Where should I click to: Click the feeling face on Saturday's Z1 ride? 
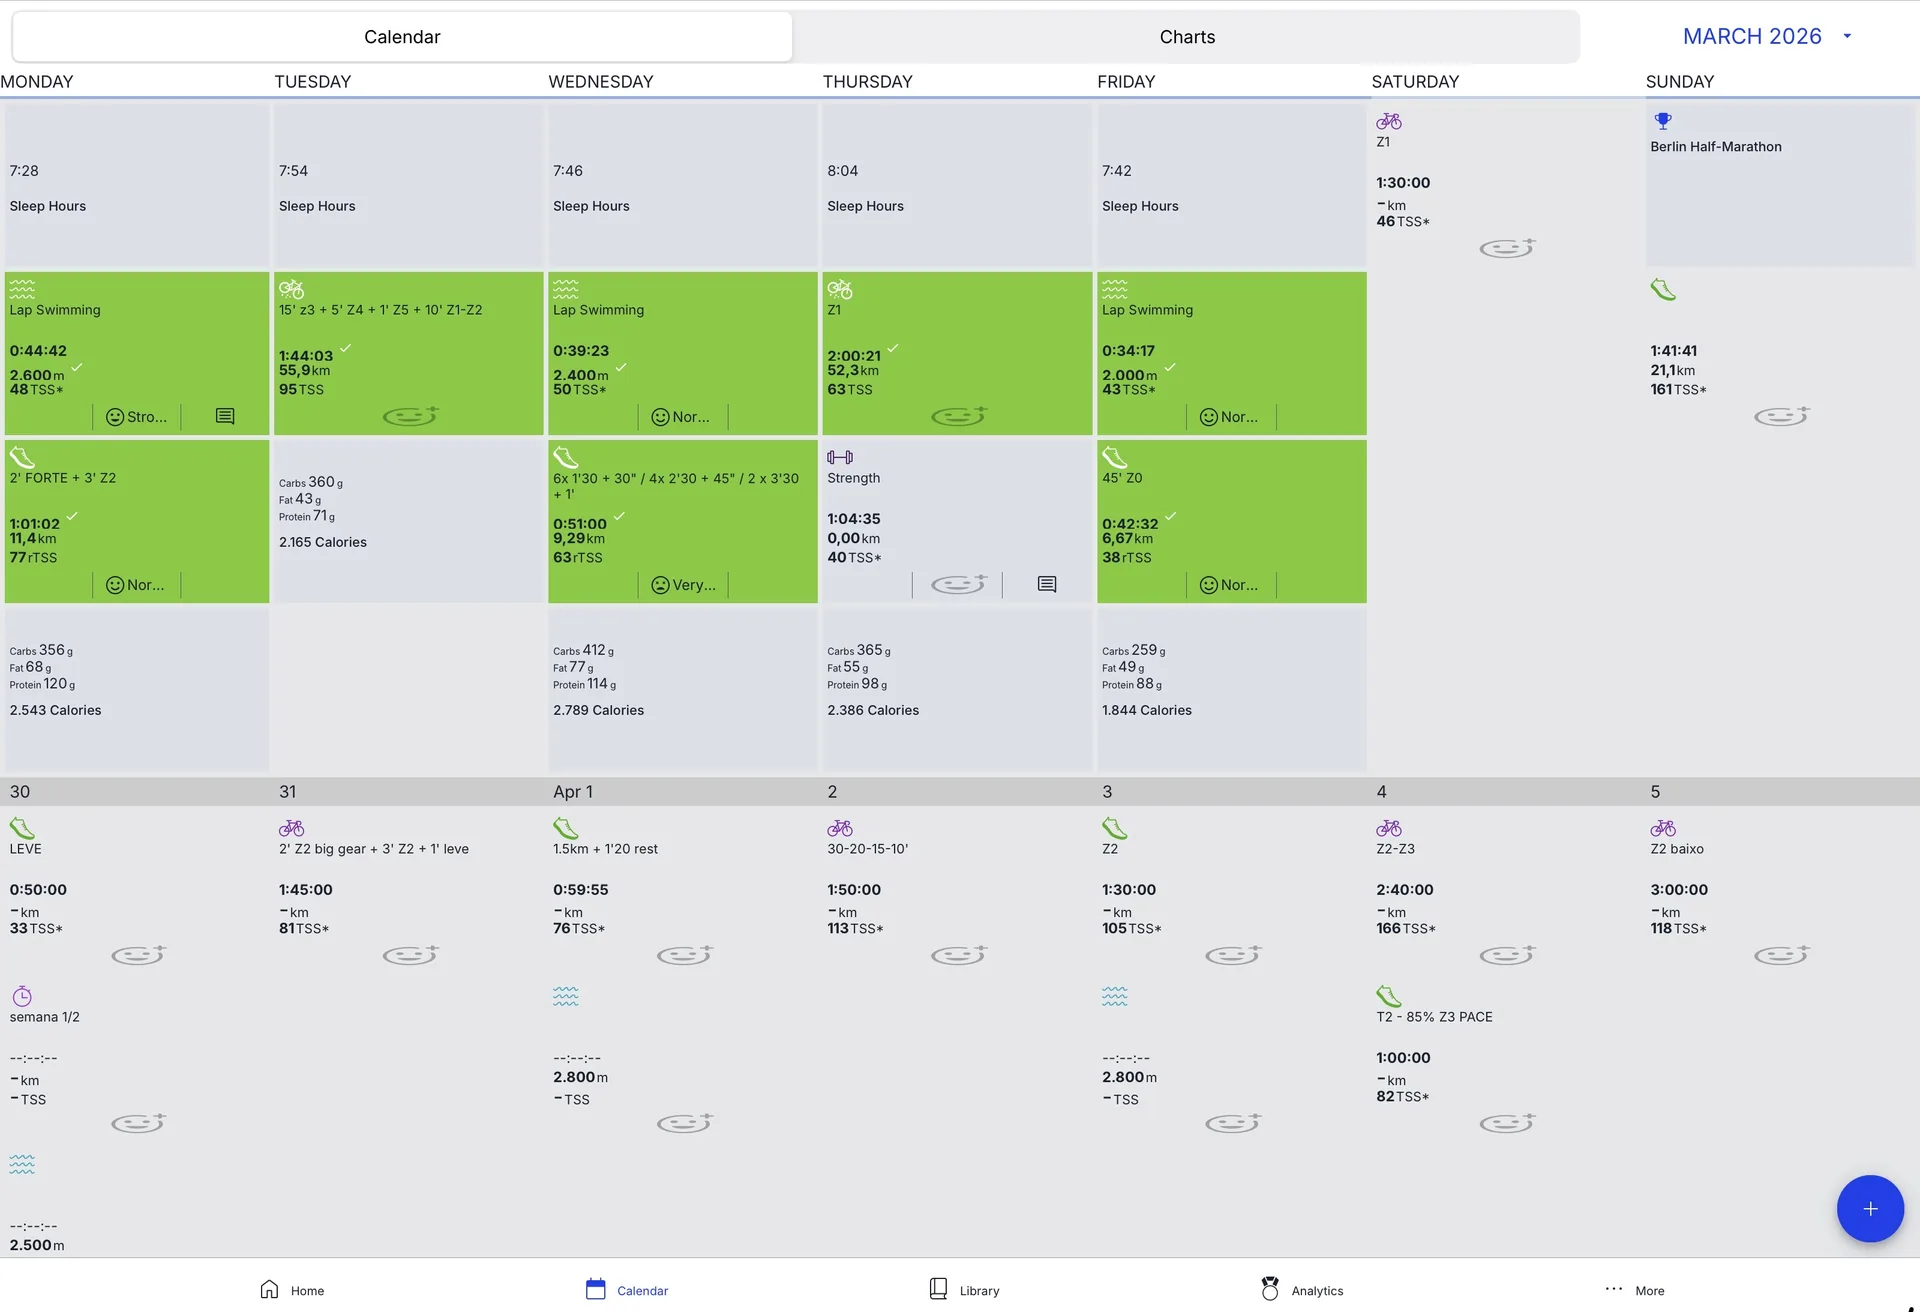pyautogui.click(x=1506, y=247)
